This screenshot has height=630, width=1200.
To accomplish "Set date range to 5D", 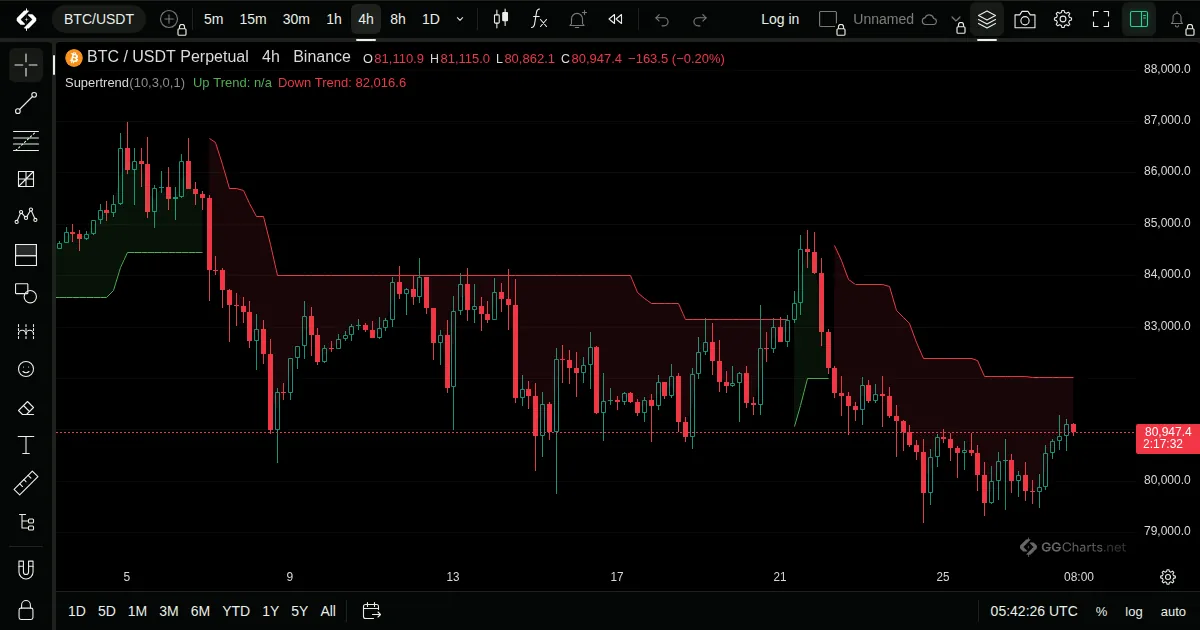I will point(107,611).
